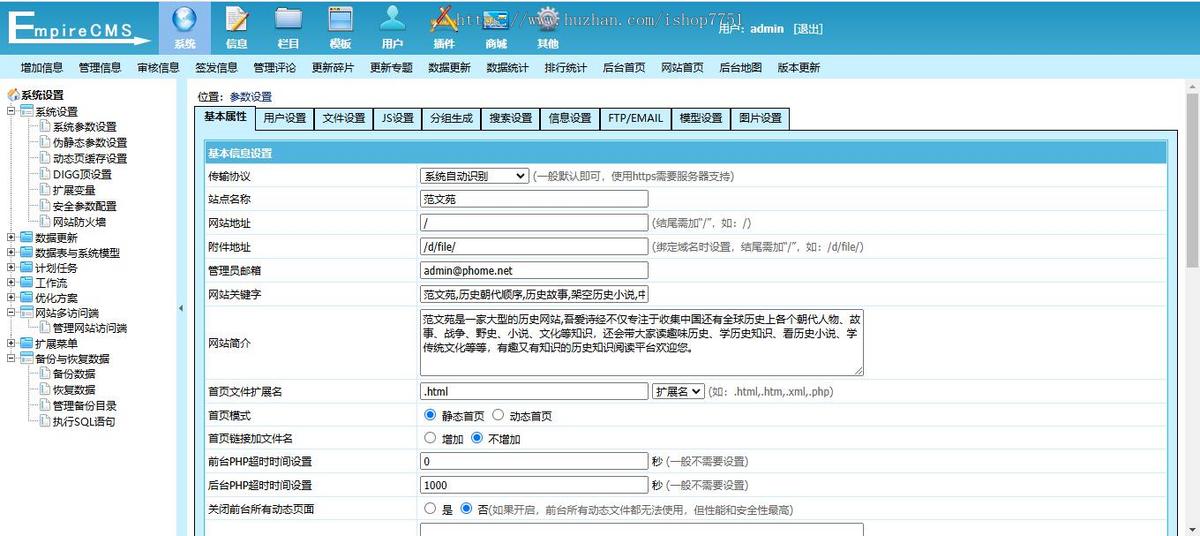1200x536 pixels.
Task: Select the 静态首页 radio button
Action: click(x=430, y=415)
